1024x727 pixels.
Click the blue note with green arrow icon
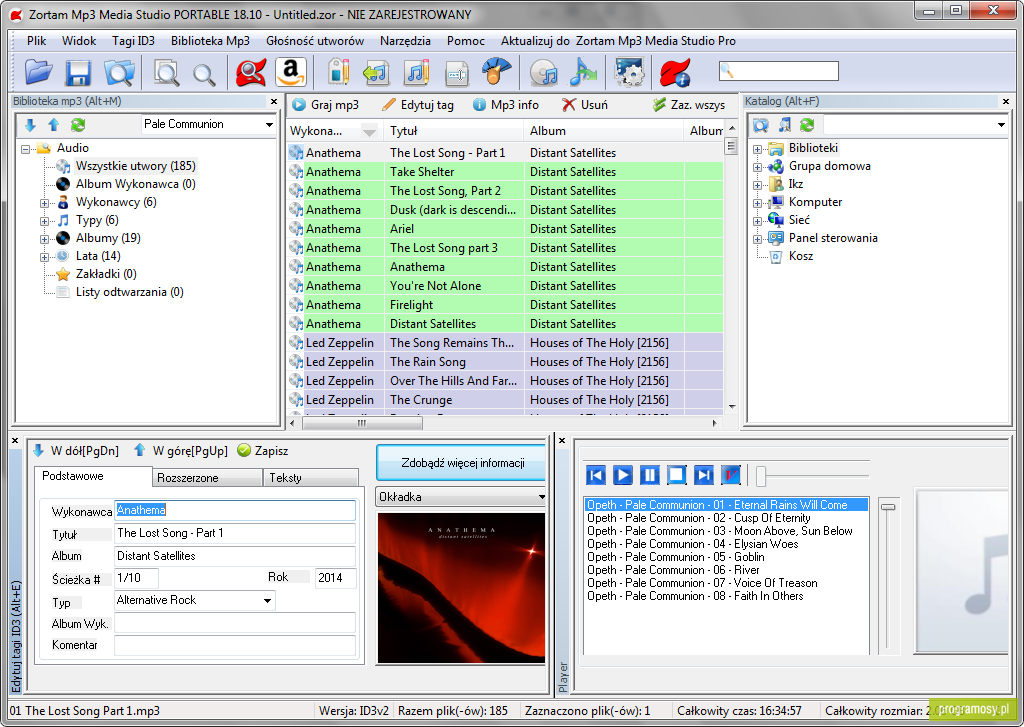tap(583, 72)
